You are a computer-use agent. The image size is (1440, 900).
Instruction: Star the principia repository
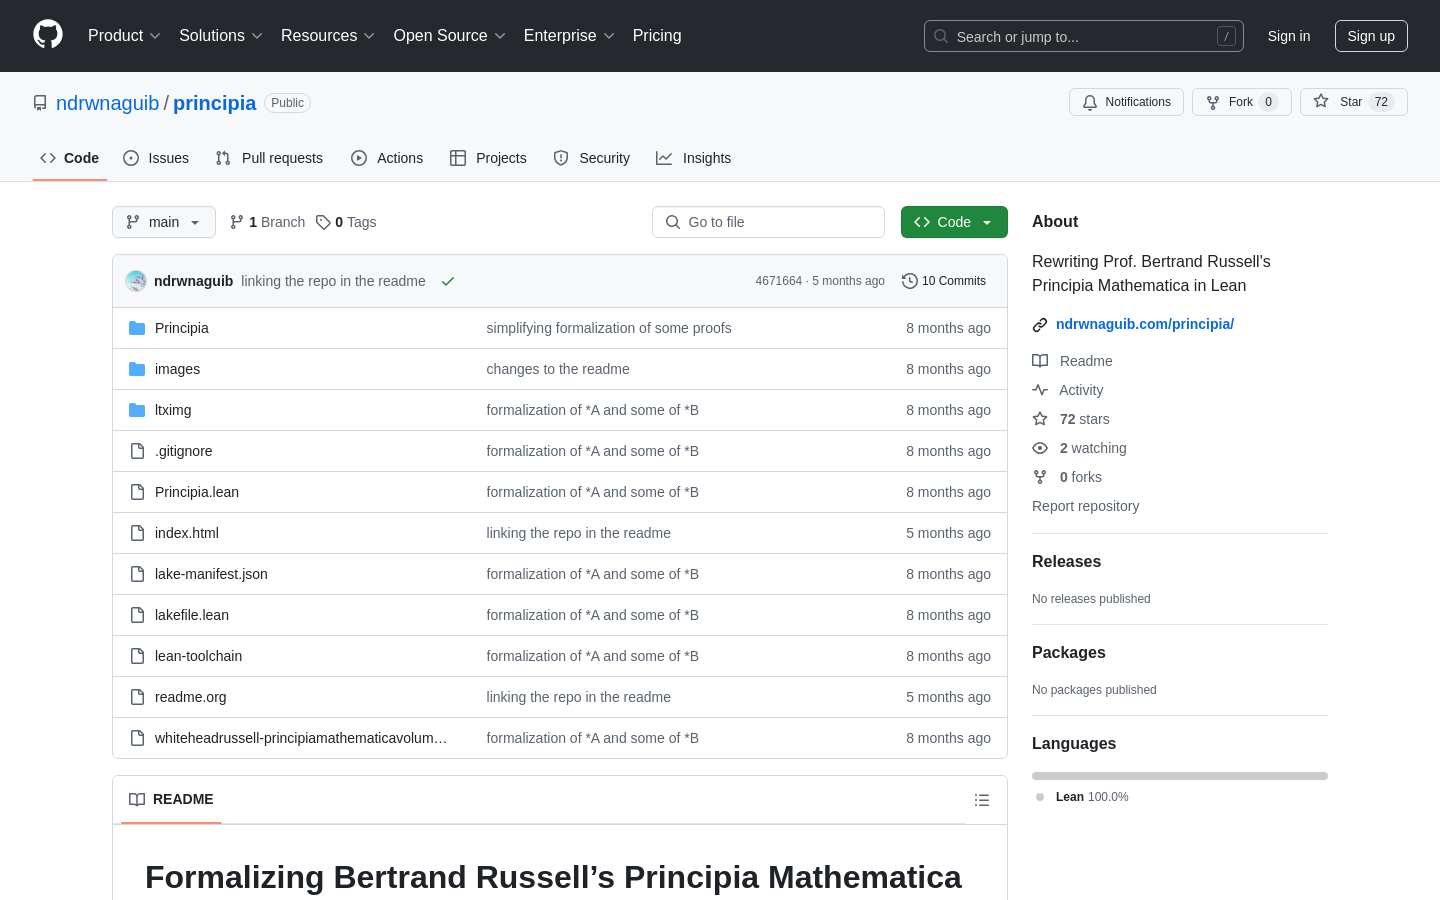tap(1353, 102)
